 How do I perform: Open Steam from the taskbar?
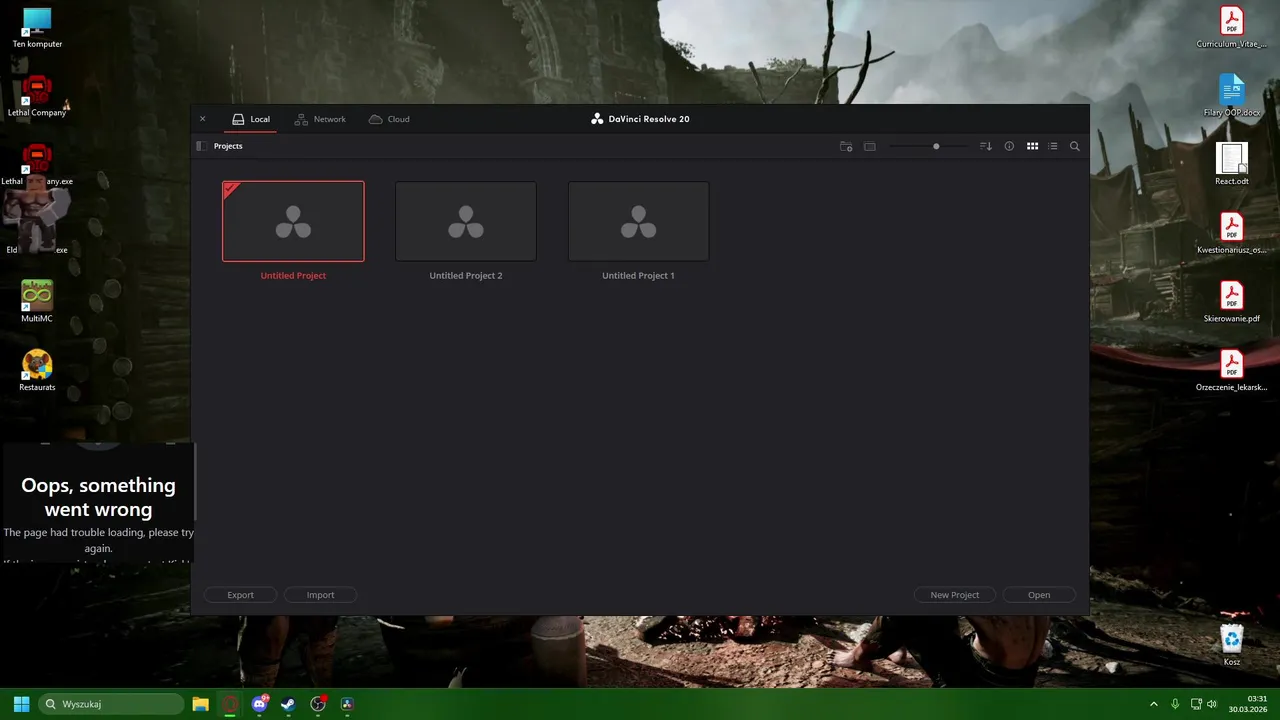point(288,704)
